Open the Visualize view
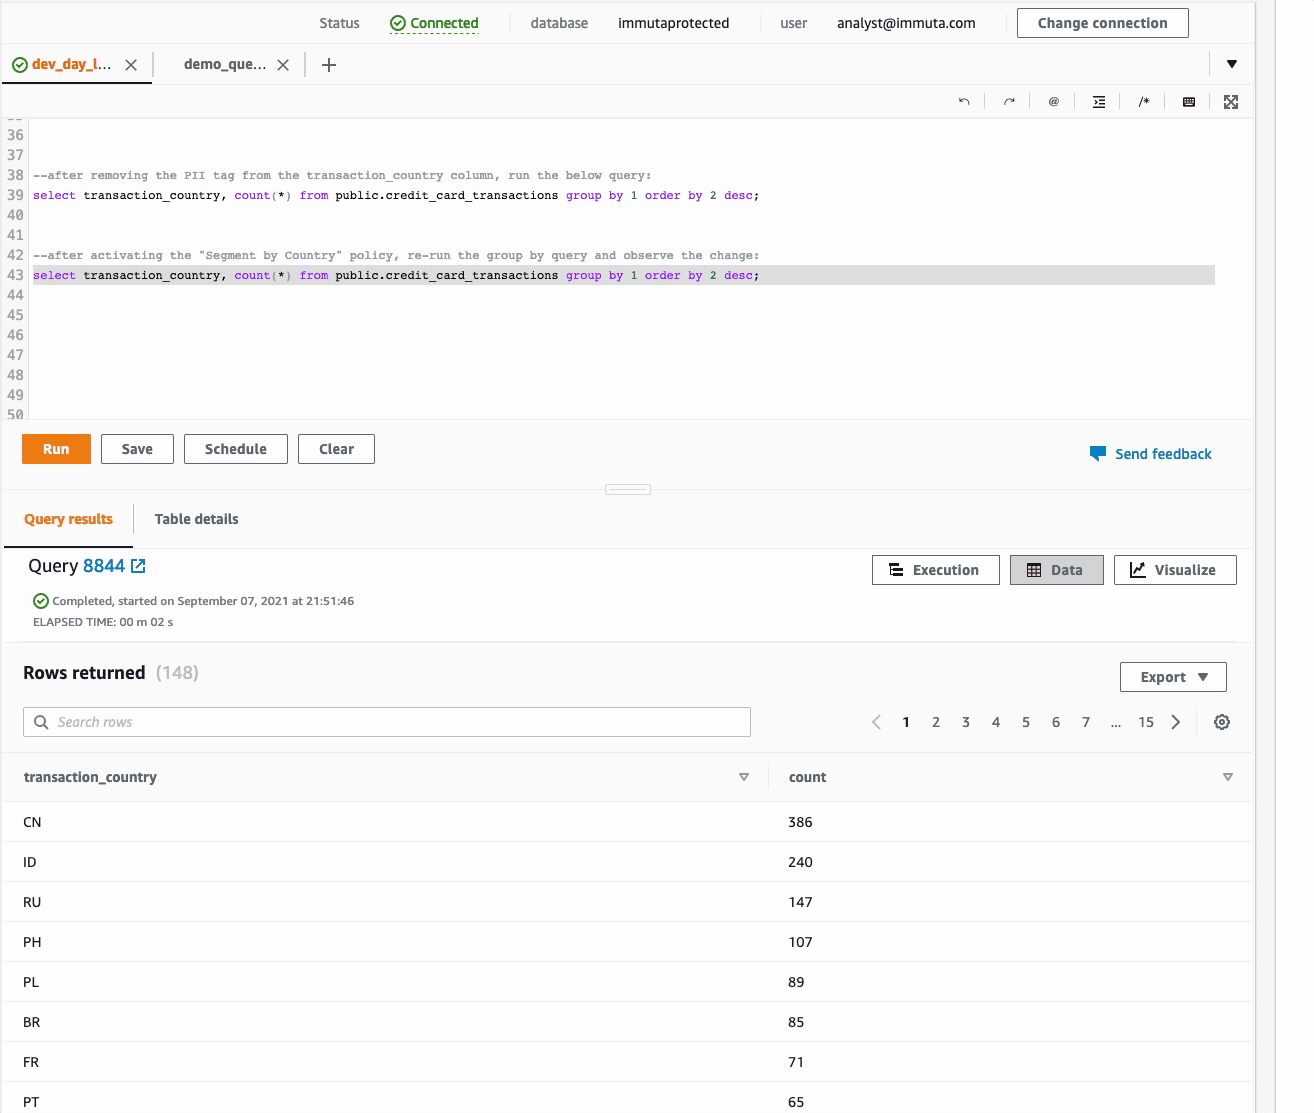Image resolution: width=1314 pixels, height=1113 pixels. click(1175, 570)
